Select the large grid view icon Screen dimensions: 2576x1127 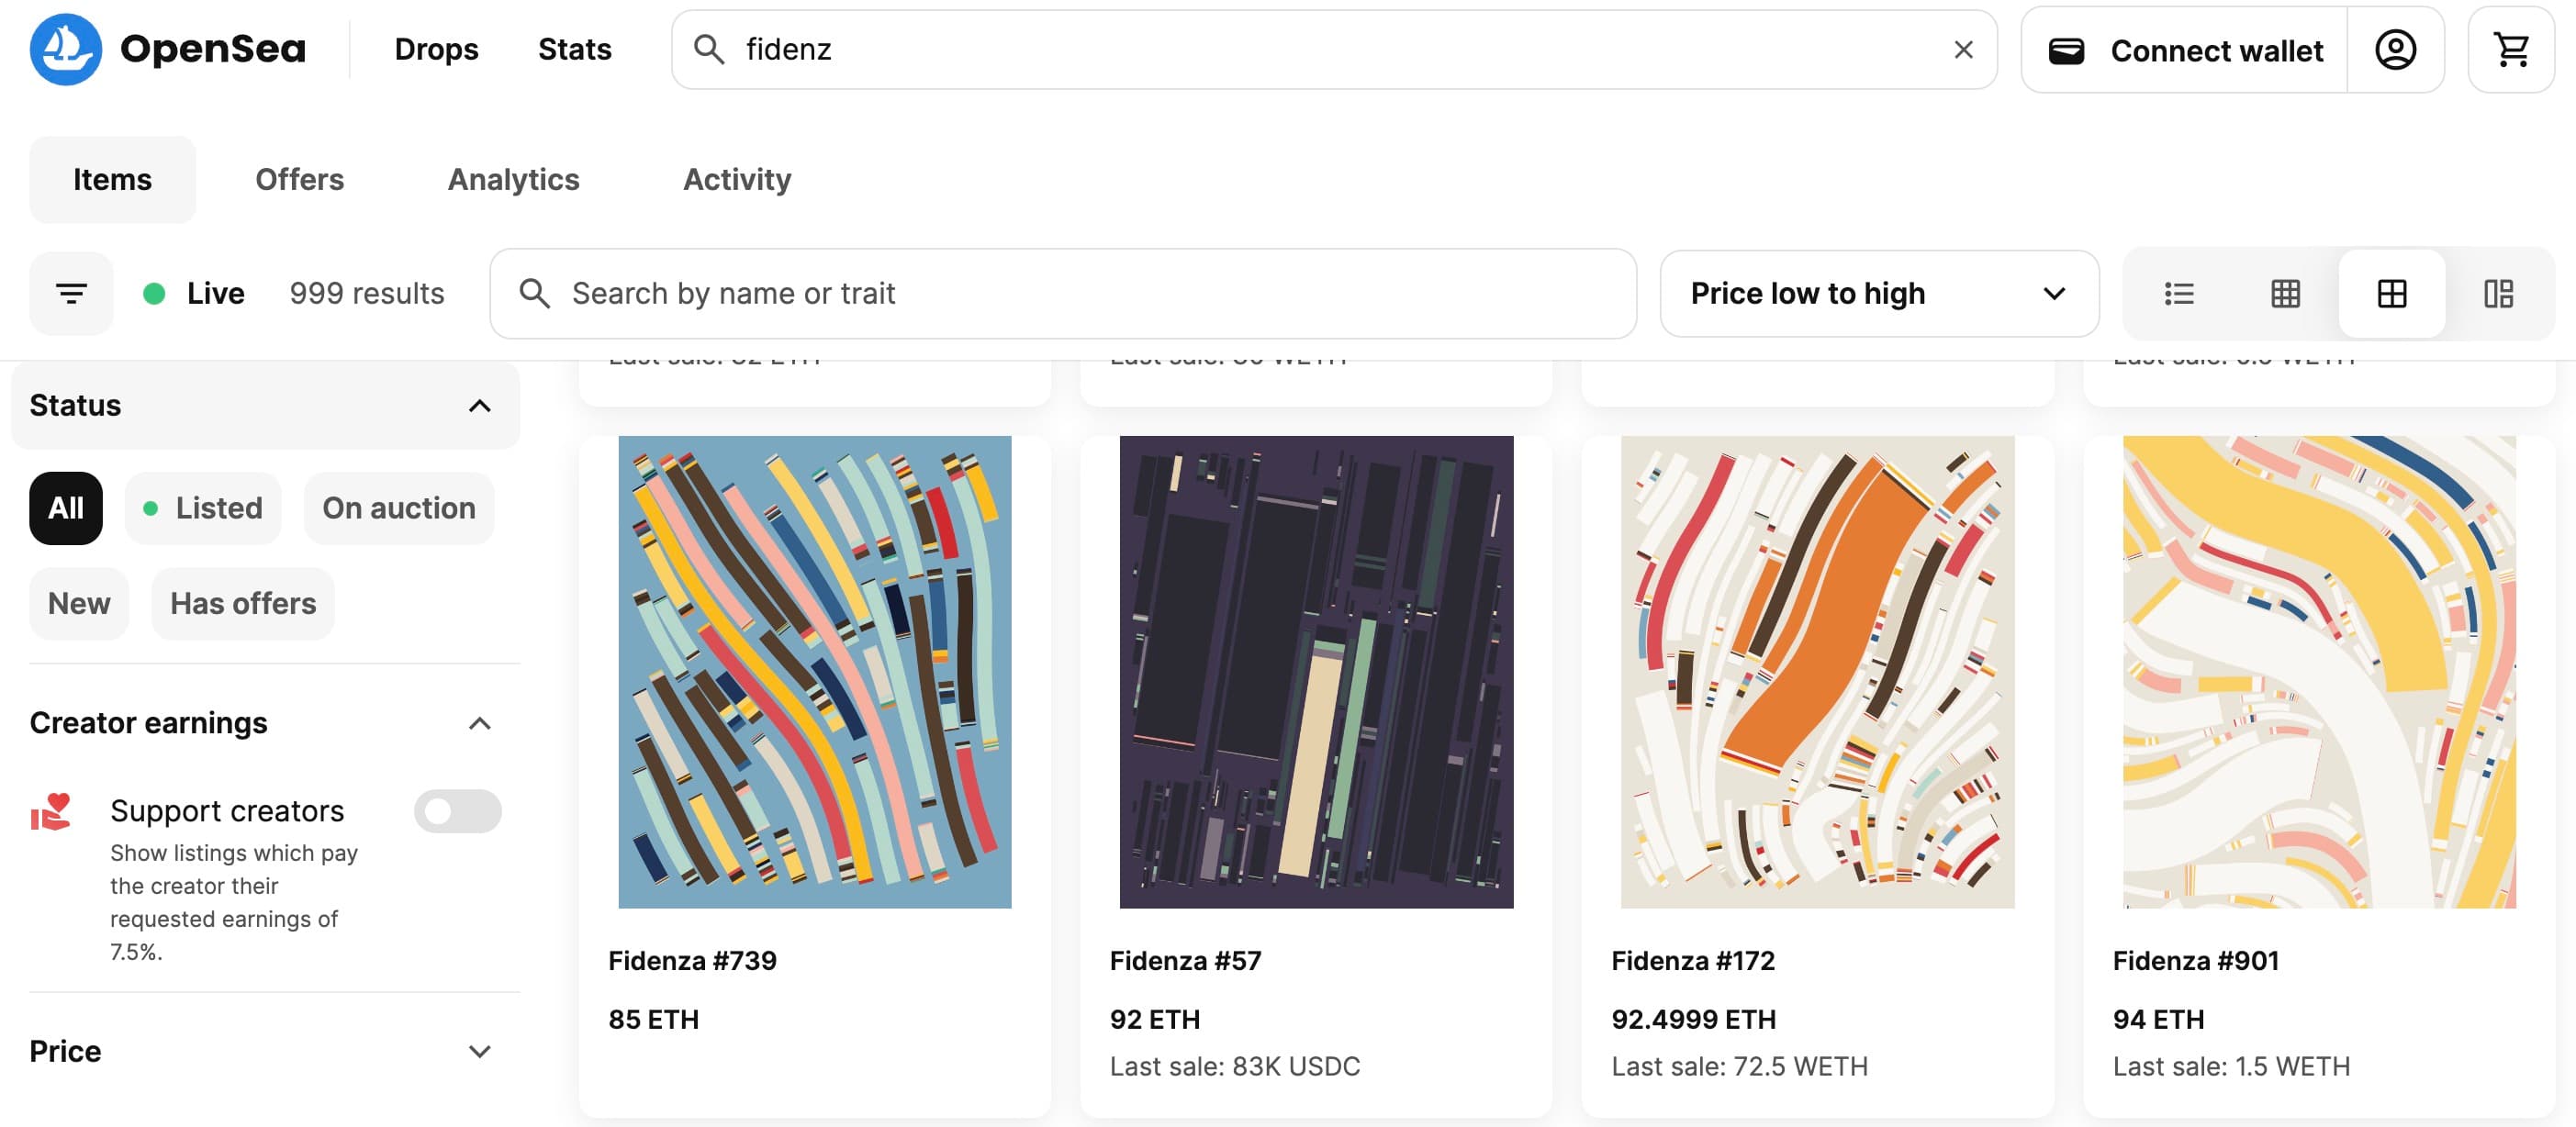pyautogui.click(x=2391, y=294)
